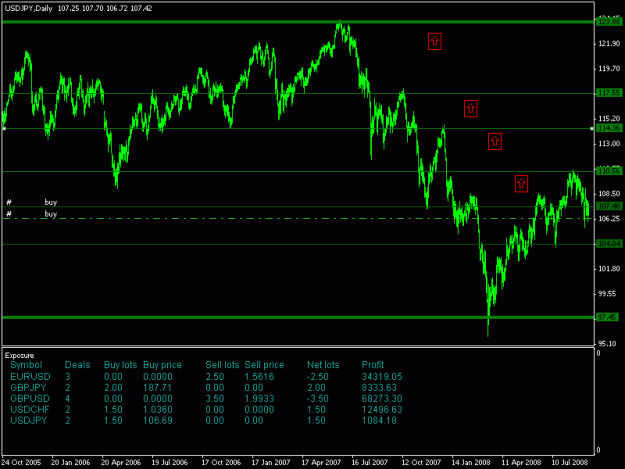Click the Symbol column header
Image resolution: width=625 pixels, height=469 pixels.
(x=26, y=365)
